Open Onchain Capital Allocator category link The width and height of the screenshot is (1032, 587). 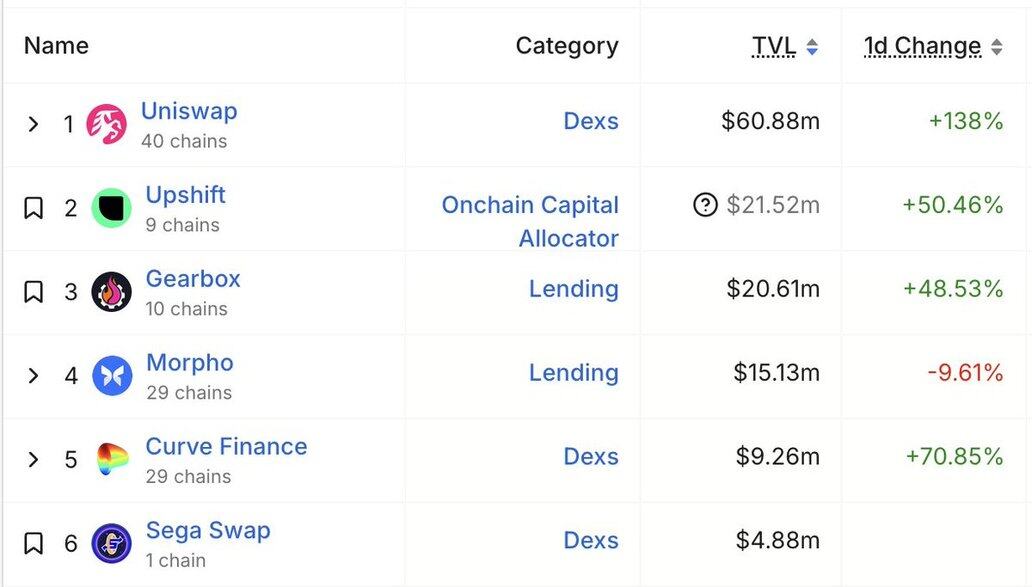point(530,221)
